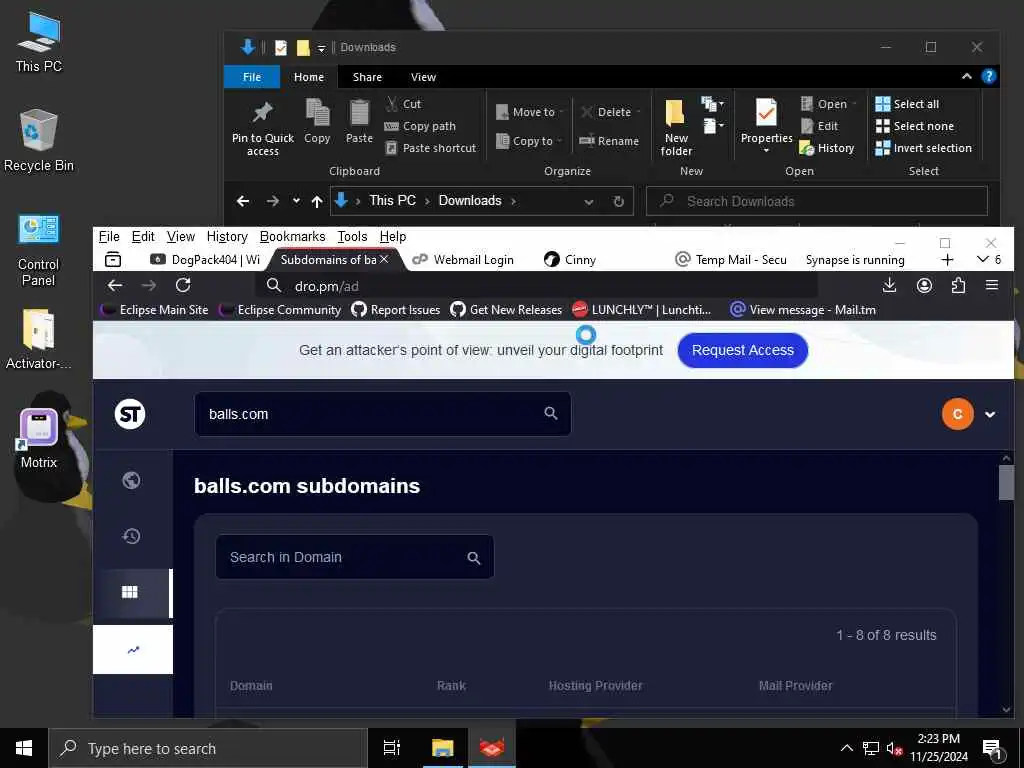Viewport: 1024px width, 768px height.
Task: Open File Explorer from the taskbar
Action: (x=442, y=748)
